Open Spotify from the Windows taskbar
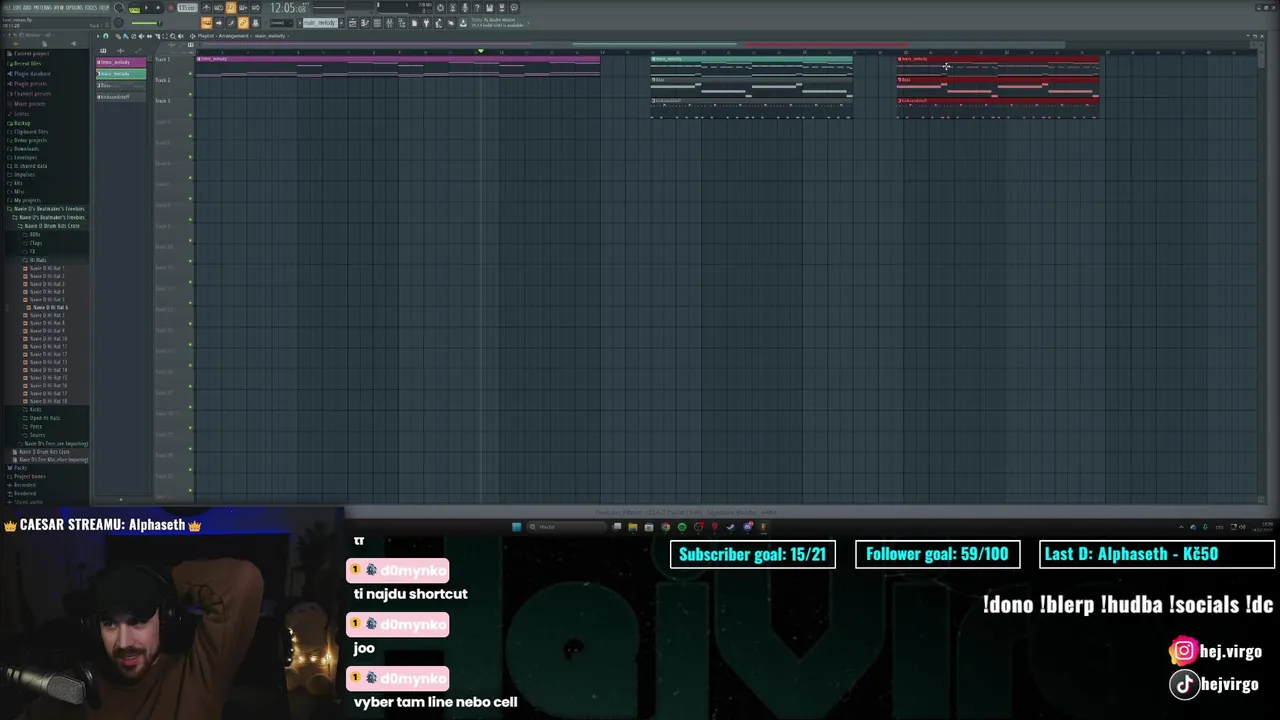Image resolution: width=1280 pixels, height=720 pixels. (x=682, y=527)
